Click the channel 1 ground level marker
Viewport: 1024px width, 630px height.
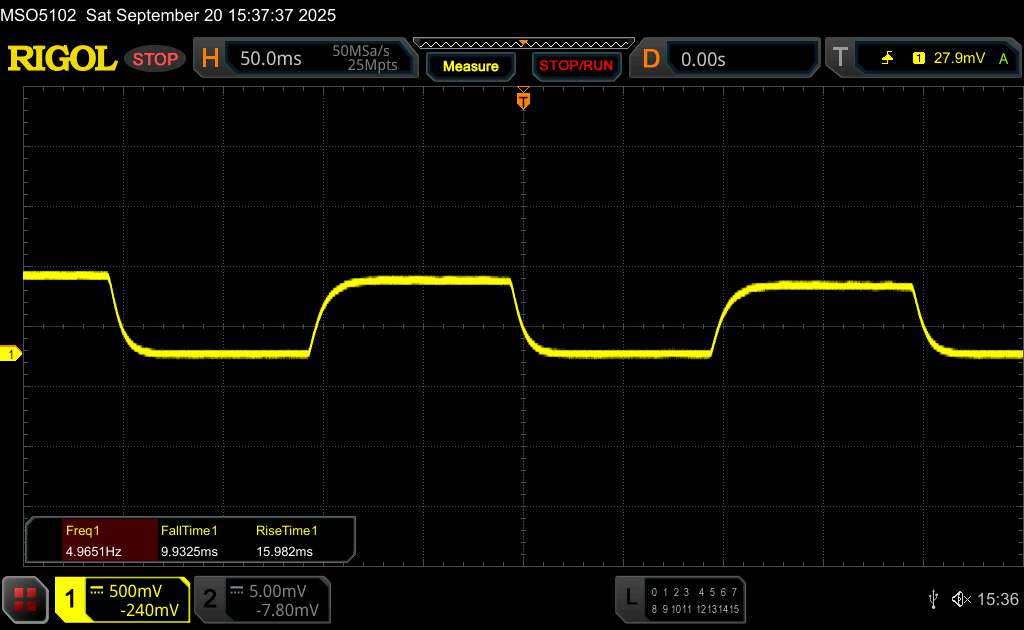11,354
